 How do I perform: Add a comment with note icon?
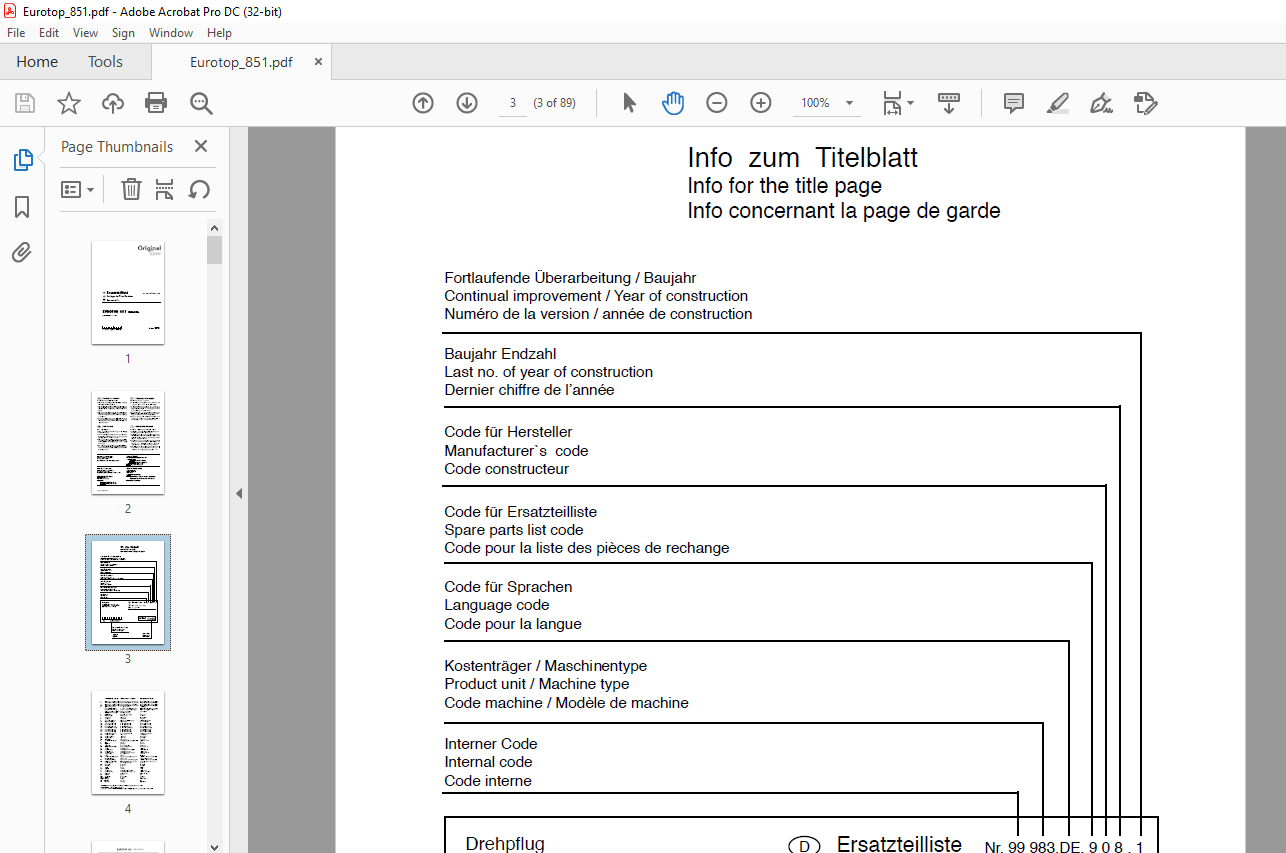[1014, 103]
